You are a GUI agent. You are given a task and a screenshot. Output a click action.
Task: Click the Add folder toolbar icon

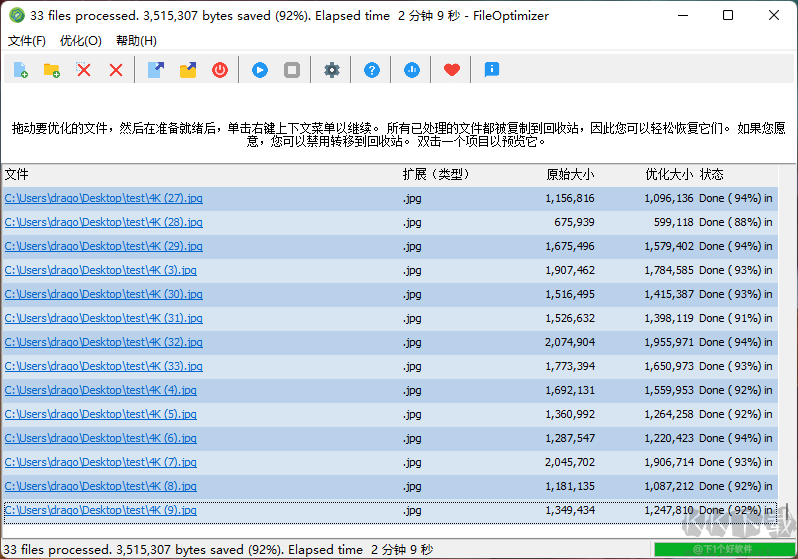coord(51,70)
